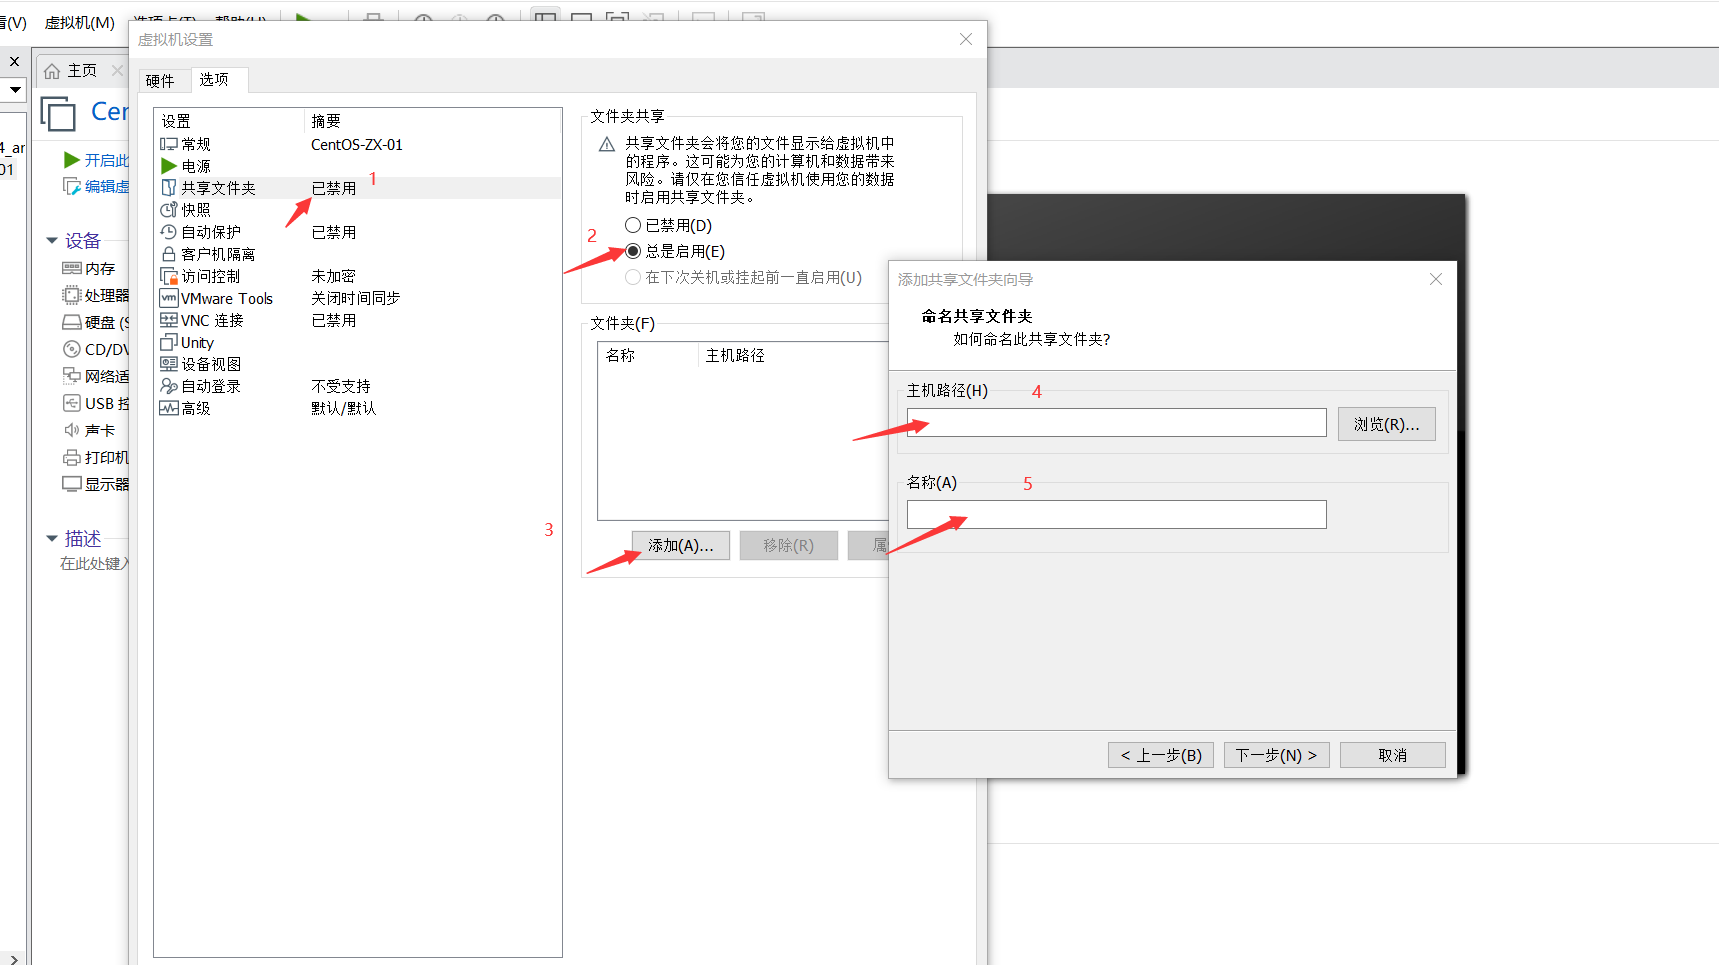Click the 主机路径(H) input field
Viewport: 1719px width, 965px height.
click(1116, 422)
